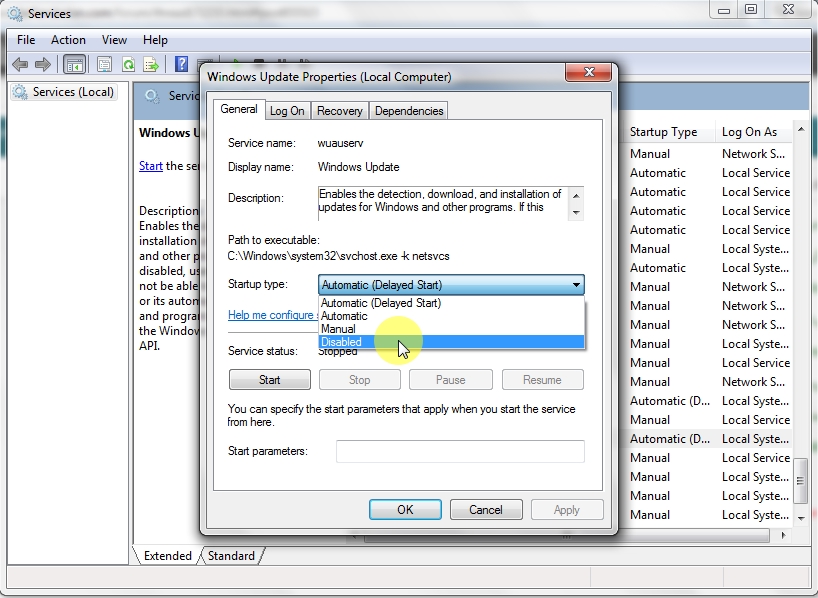
Task: Switch to the Log On tab
Action: click(x=287, y=111)
